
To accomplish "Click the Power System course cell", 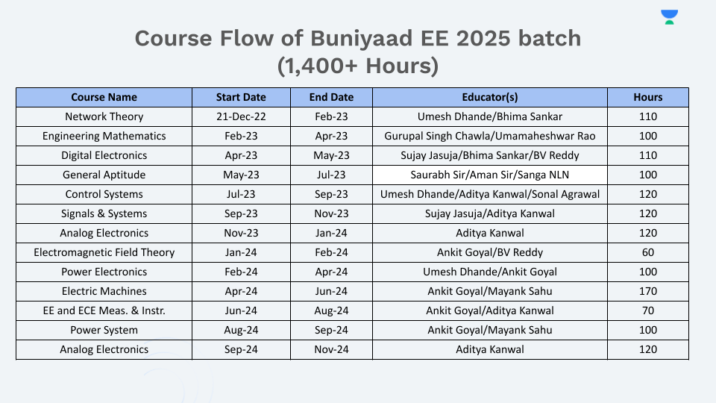I will point(104,329).
